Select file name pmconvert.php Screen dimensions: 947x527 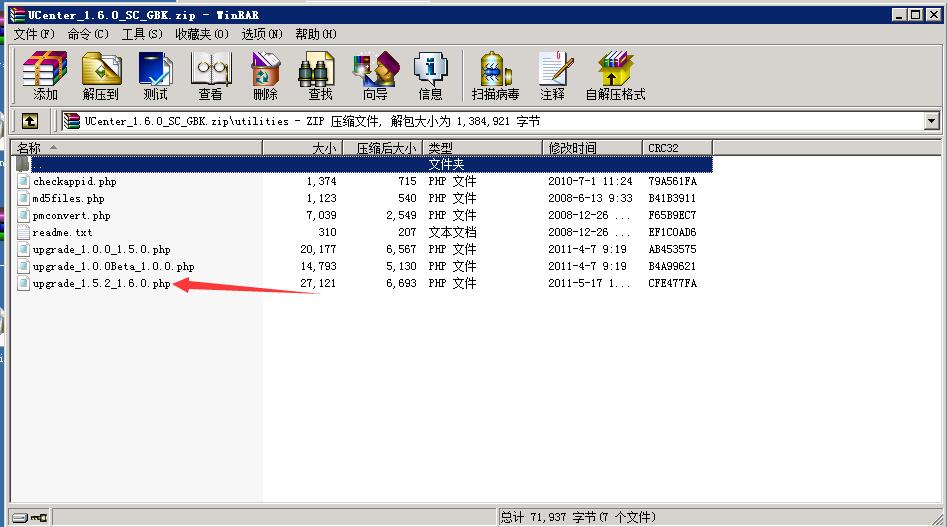[71, 215]
